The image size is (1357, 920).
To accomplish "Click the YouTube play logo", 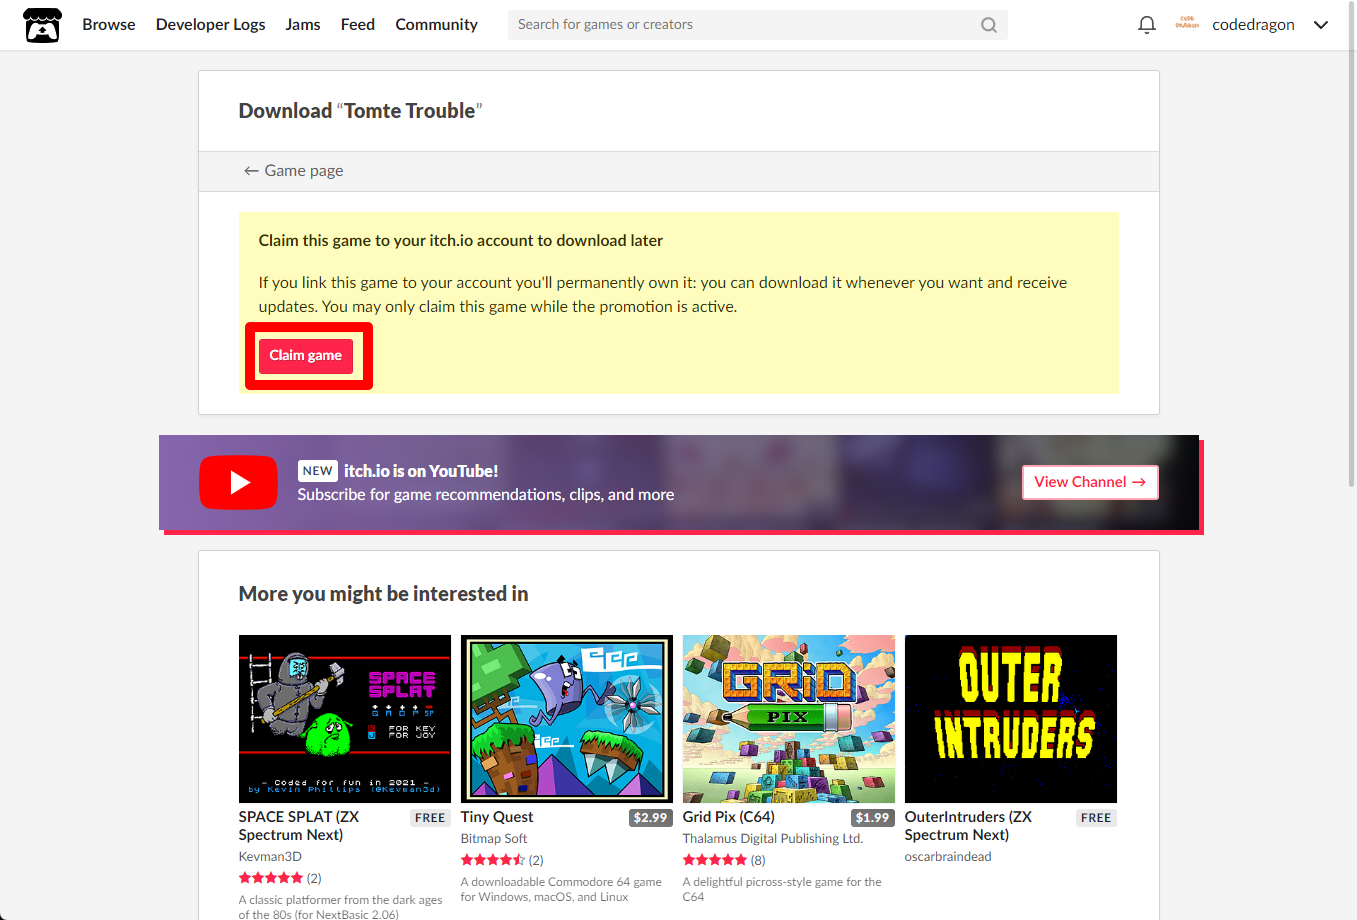I will click(x=238, y=482).
